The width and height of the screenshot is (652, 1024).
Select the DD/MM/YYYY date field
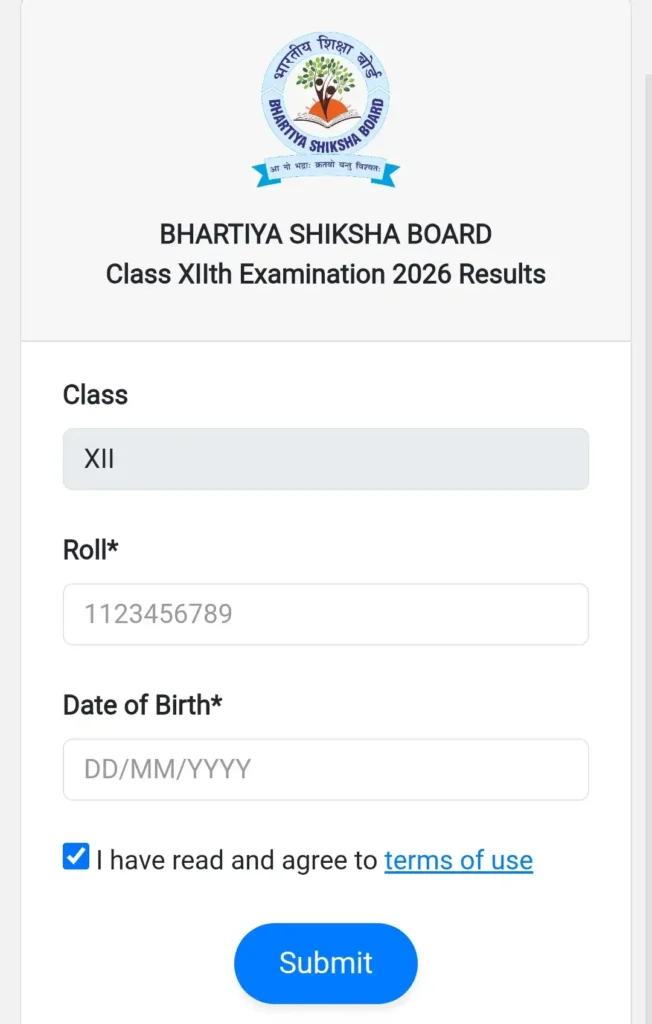point(325,769)
